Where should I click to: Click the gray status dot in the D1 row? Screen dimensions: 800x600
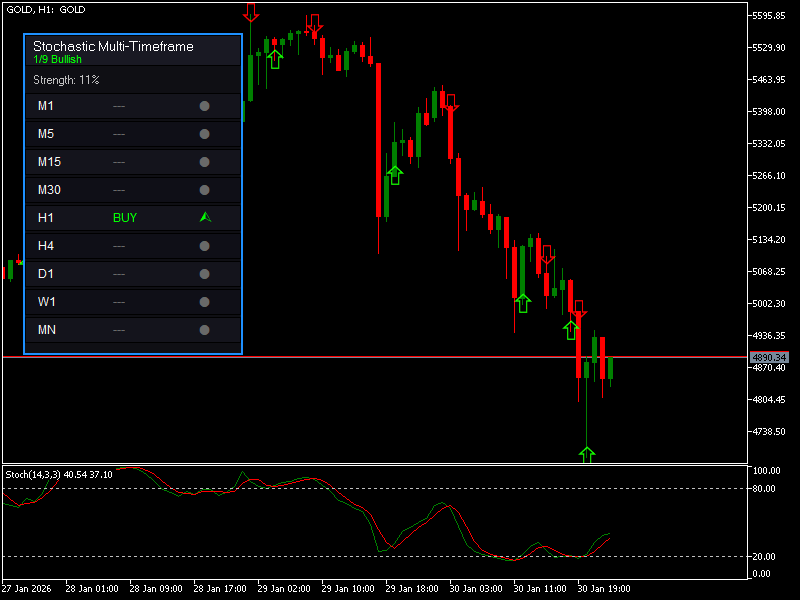coord(205,274)
